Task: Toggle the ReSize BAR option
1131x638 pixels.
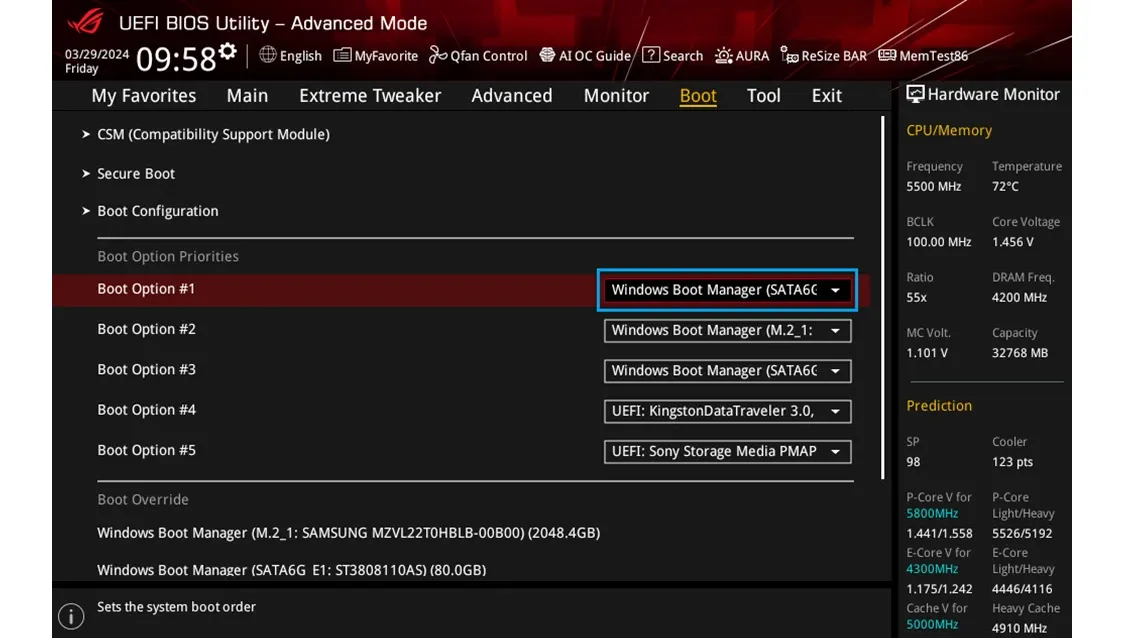Action: click(x=834, y=56)
